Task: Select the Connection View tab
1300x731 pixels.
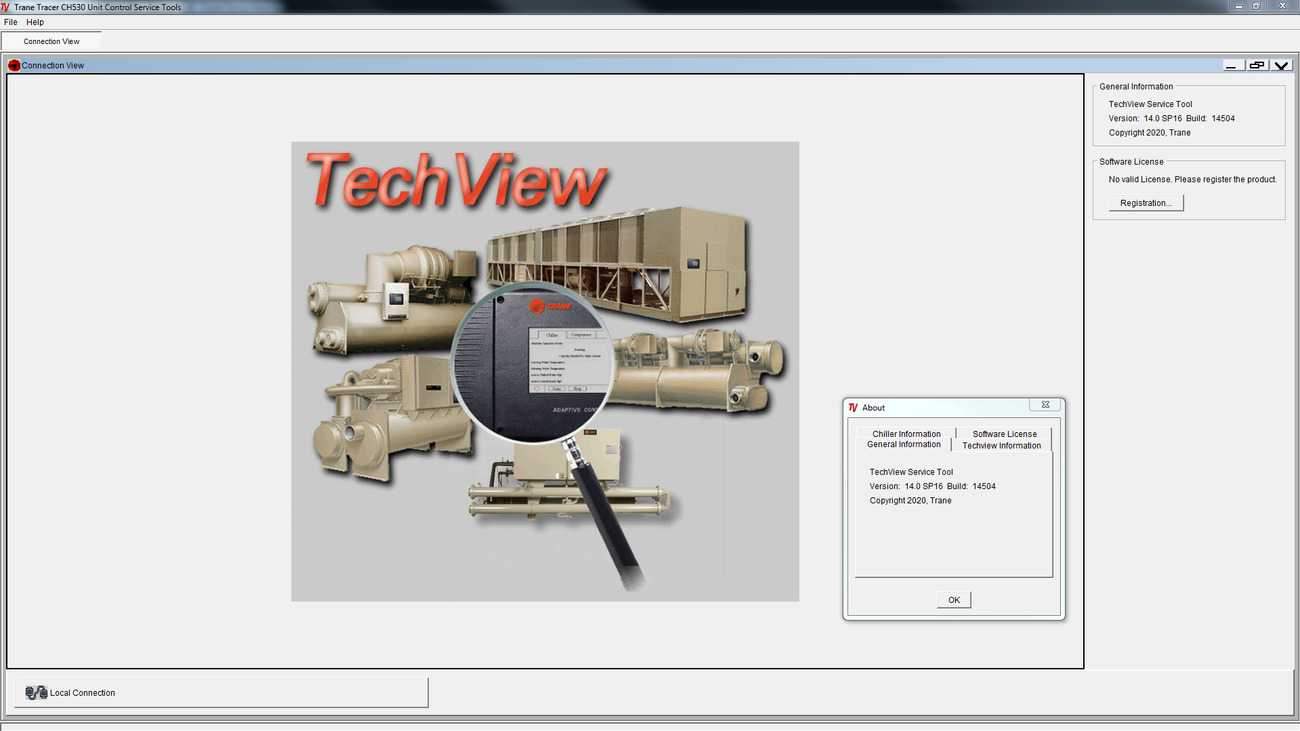Action: 51,41
